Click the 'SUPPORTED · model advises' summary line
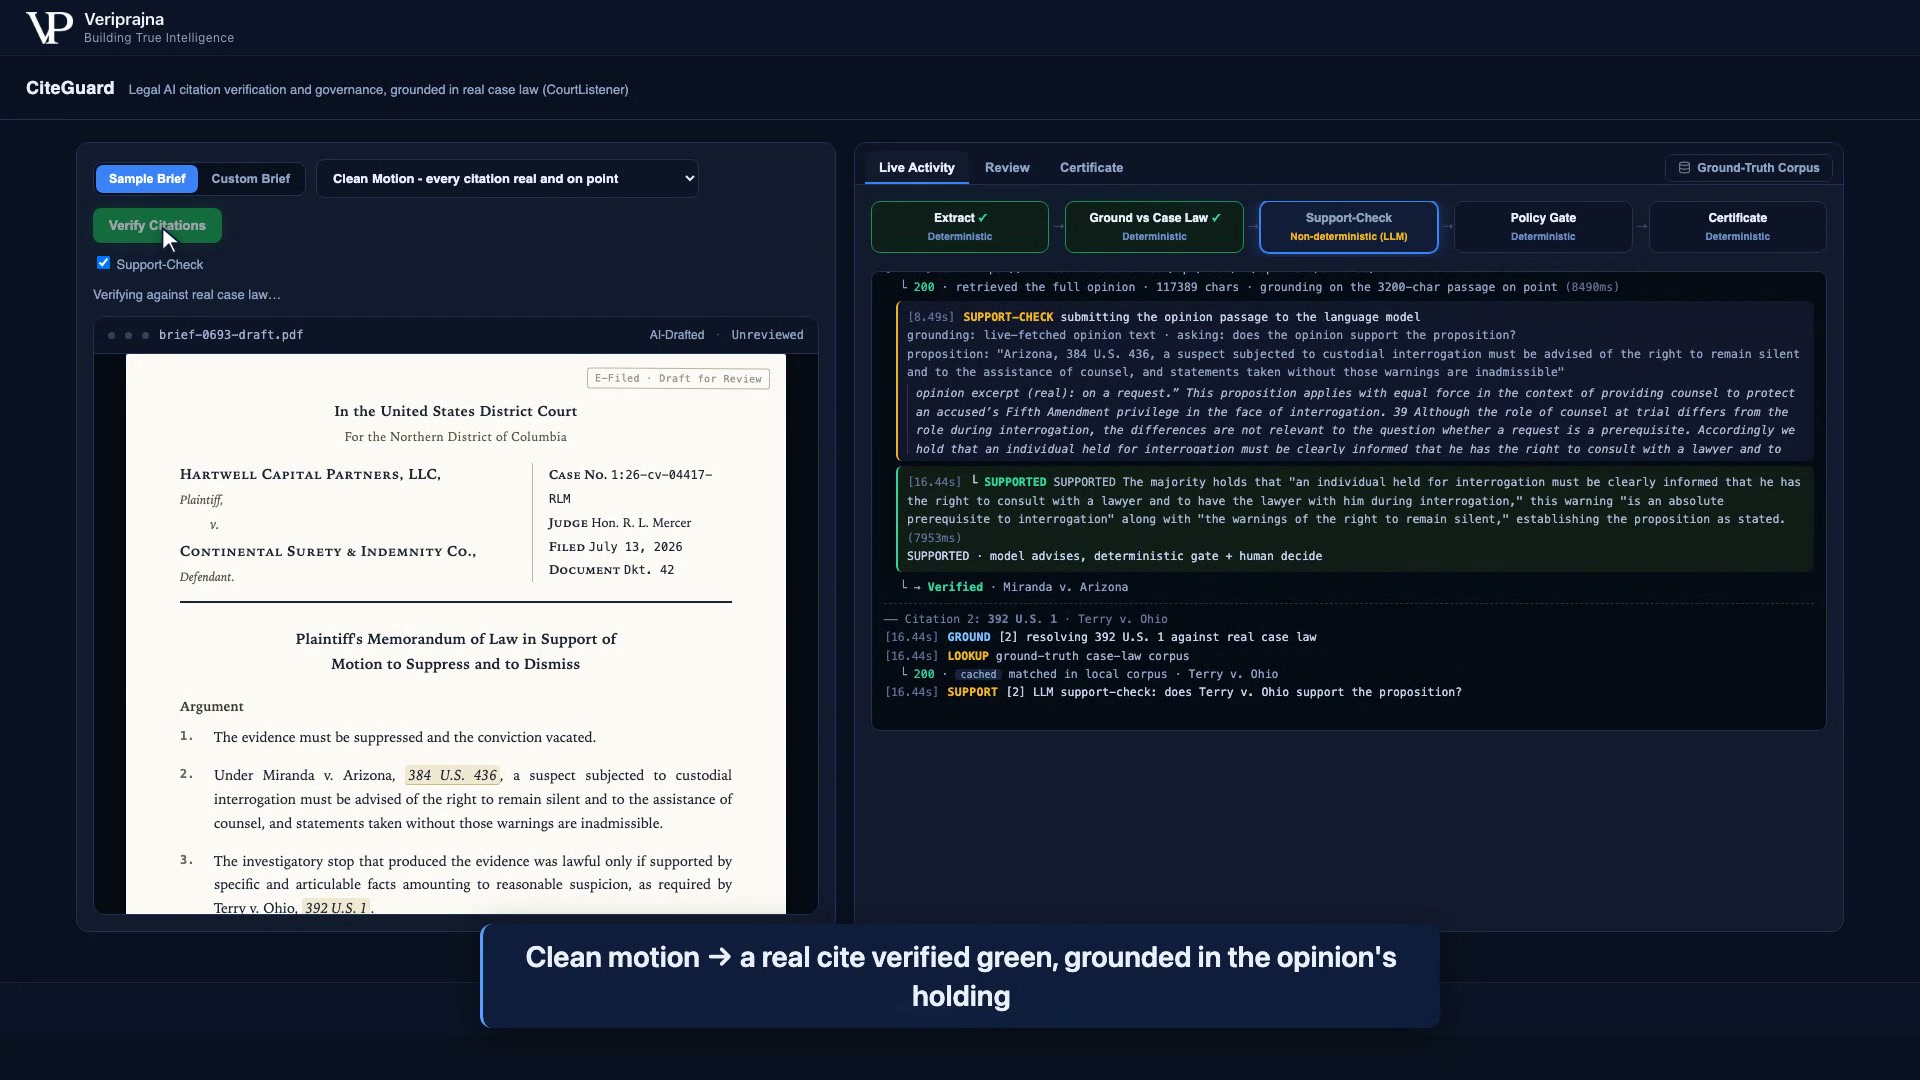The image size is (1920, 1080). [x=1114, y=556]
